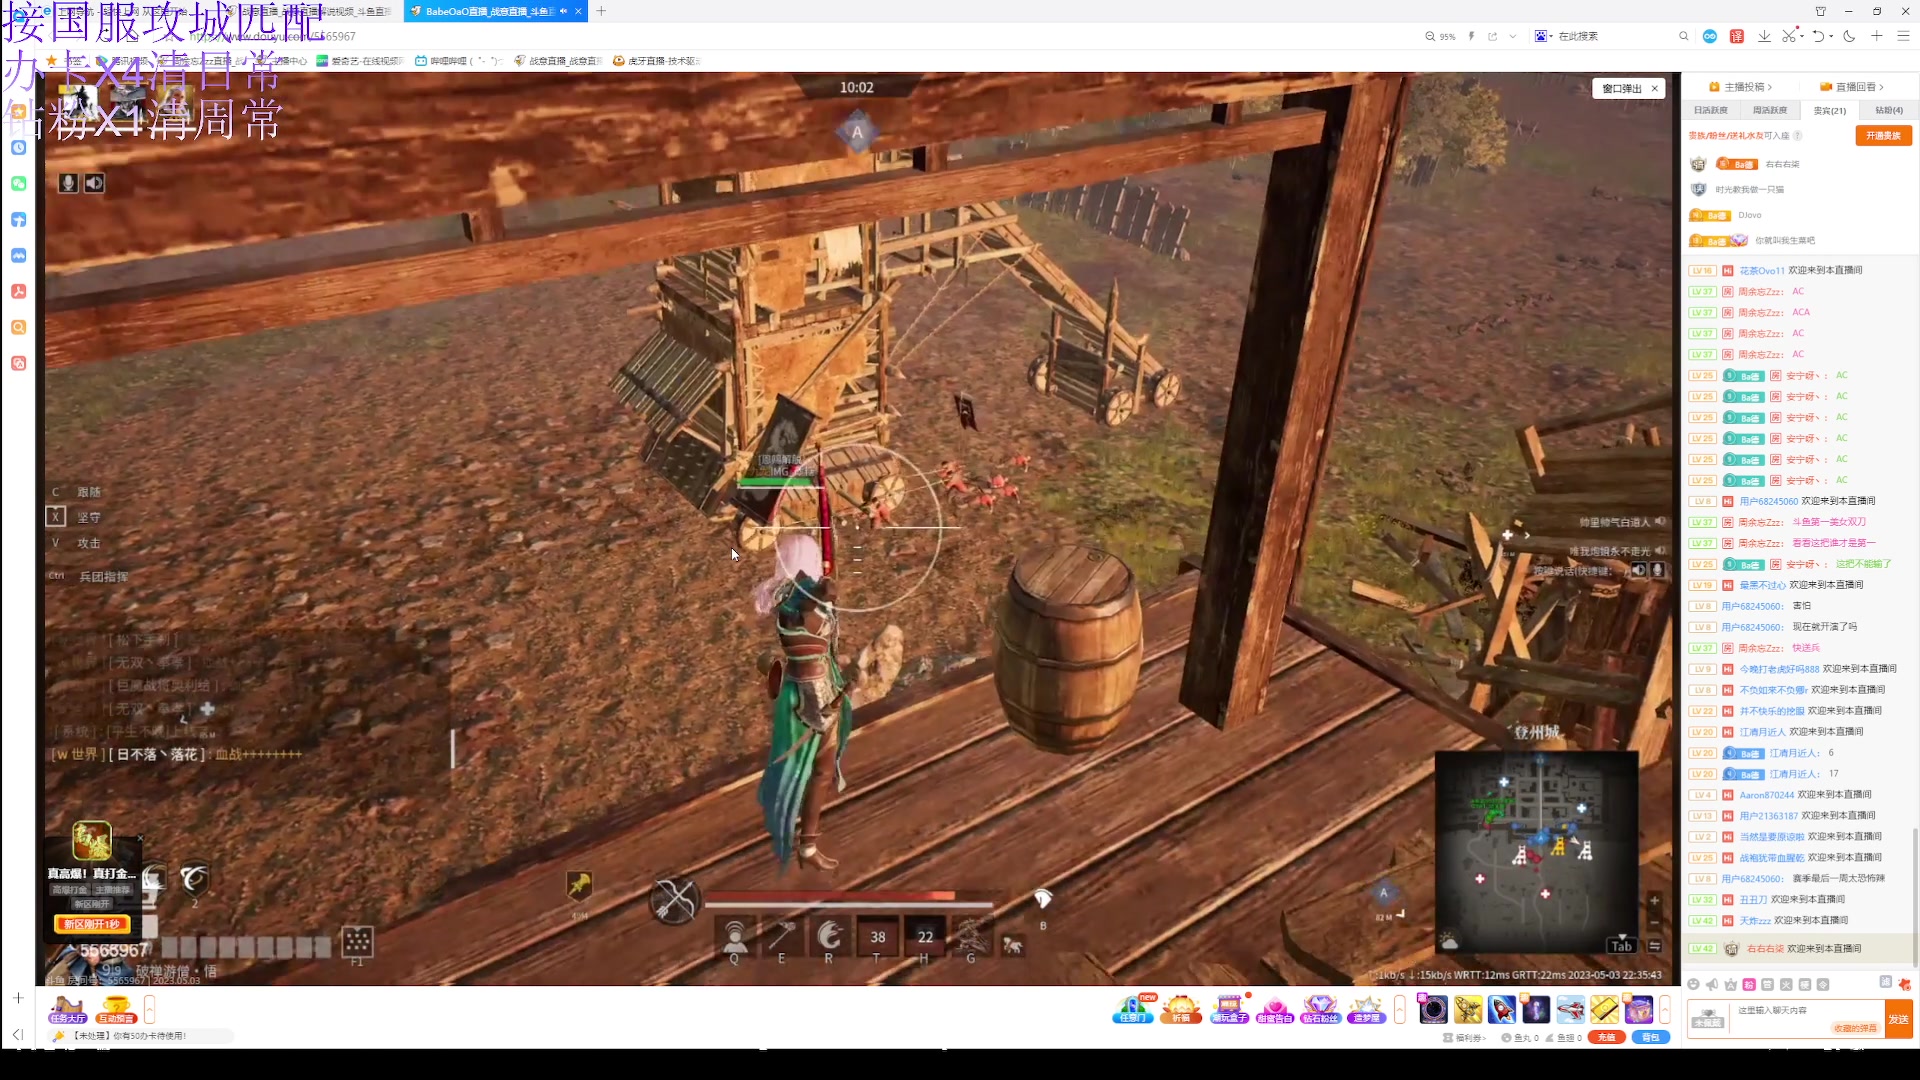This screenshot has width=1920, height=1080.
Task: Send the black hole ring gift
Action: click(1433, 1009)
